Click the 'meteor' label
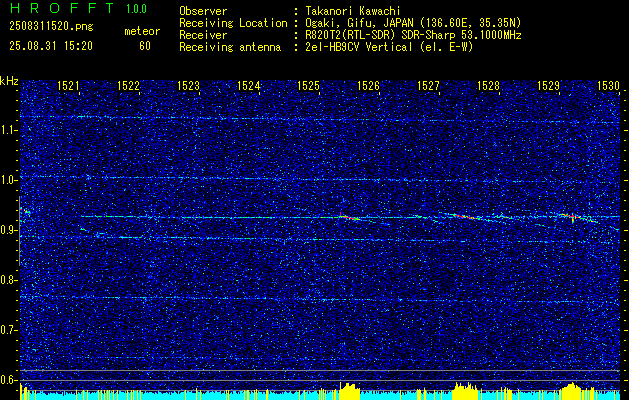Viewport: 629px width, 400px height. pos(142,31)
